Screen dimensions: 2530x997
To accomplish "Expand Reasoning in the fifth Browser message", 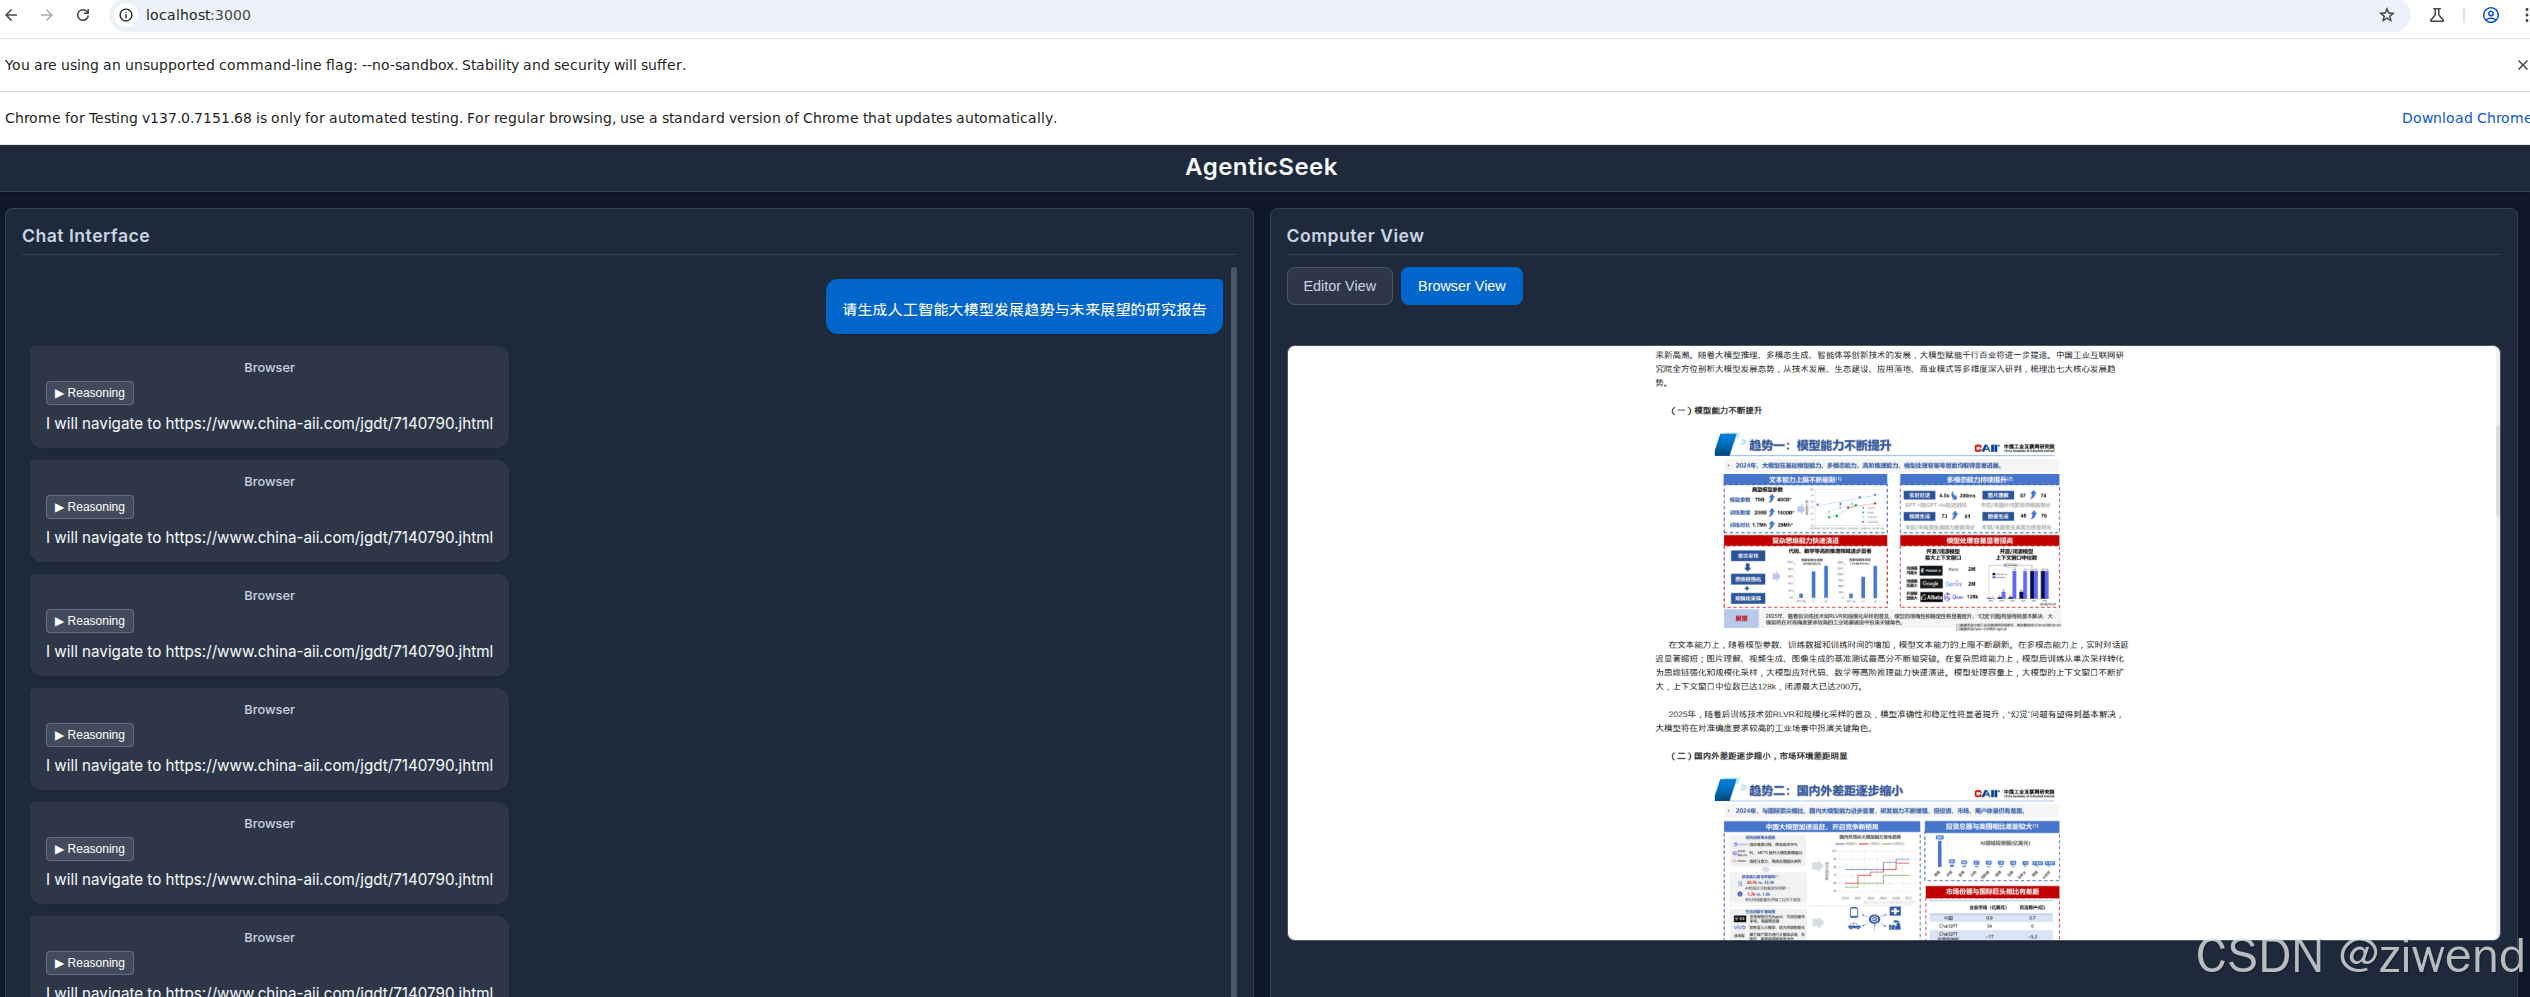I will click(90, 849).
